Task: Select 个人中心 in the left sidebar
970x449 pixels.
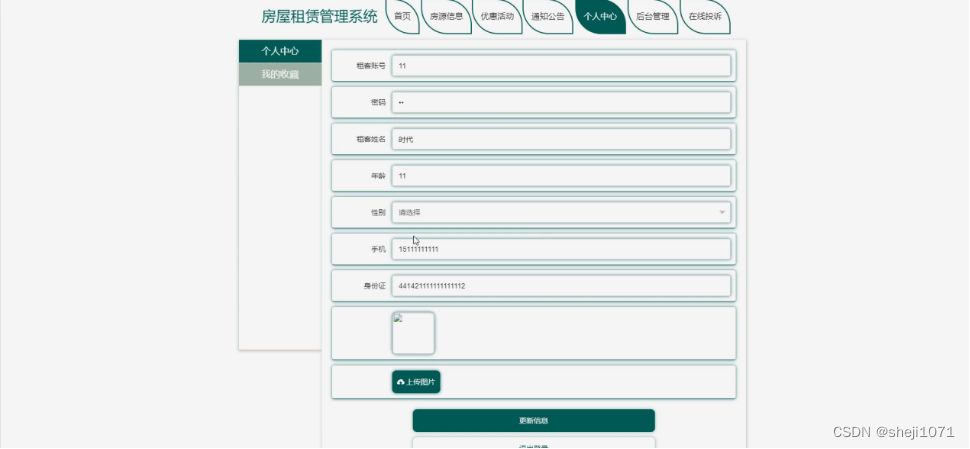Action: (x=280, y=51)
